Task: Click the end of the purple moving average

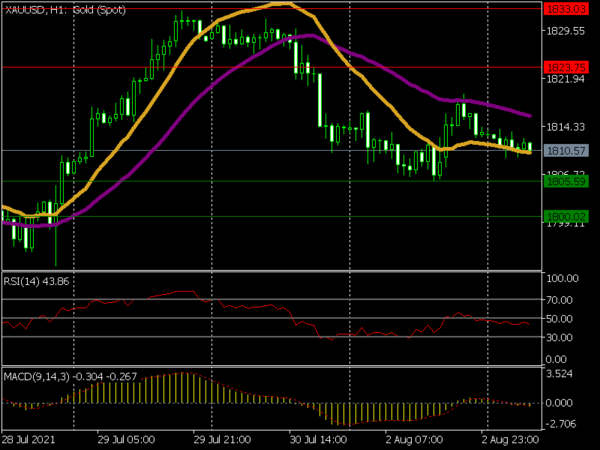Action: point(530,116)
